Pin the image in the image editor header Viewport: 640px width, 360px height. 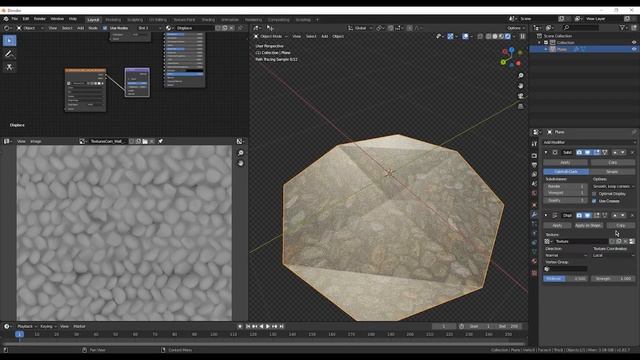tap(161, 141)
